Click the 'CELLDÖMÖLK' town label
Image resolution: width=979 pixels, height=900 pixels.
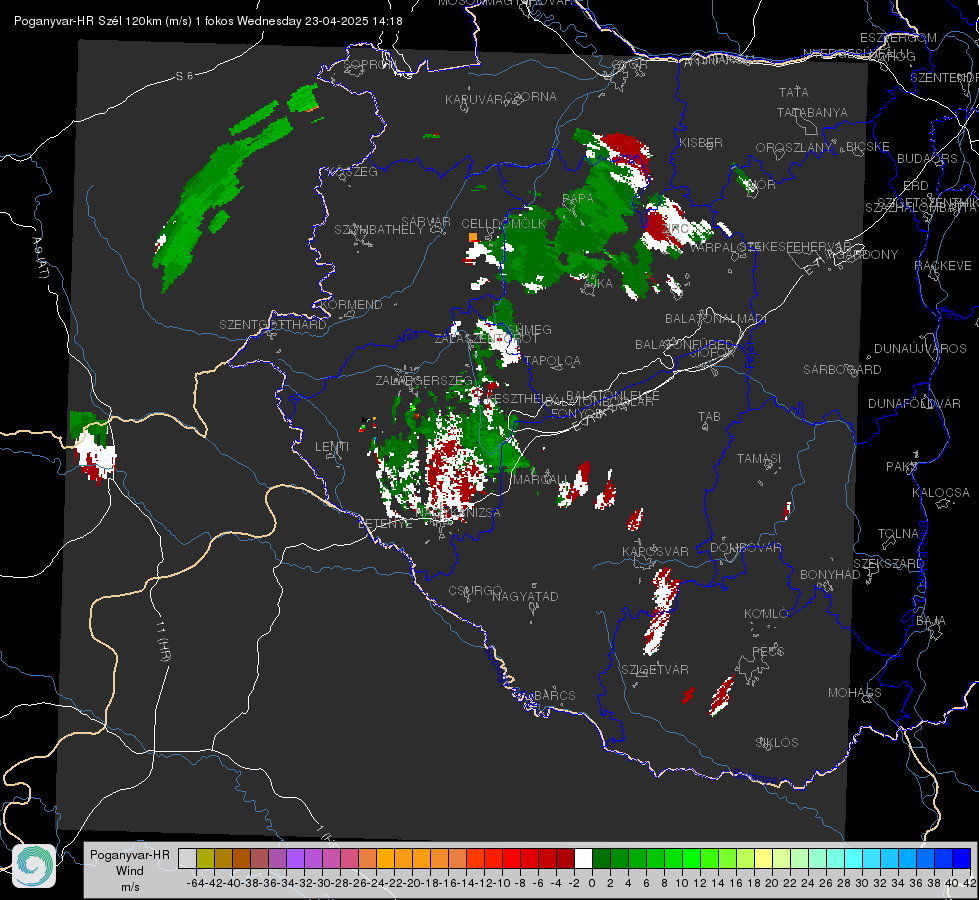coord(504,224)
